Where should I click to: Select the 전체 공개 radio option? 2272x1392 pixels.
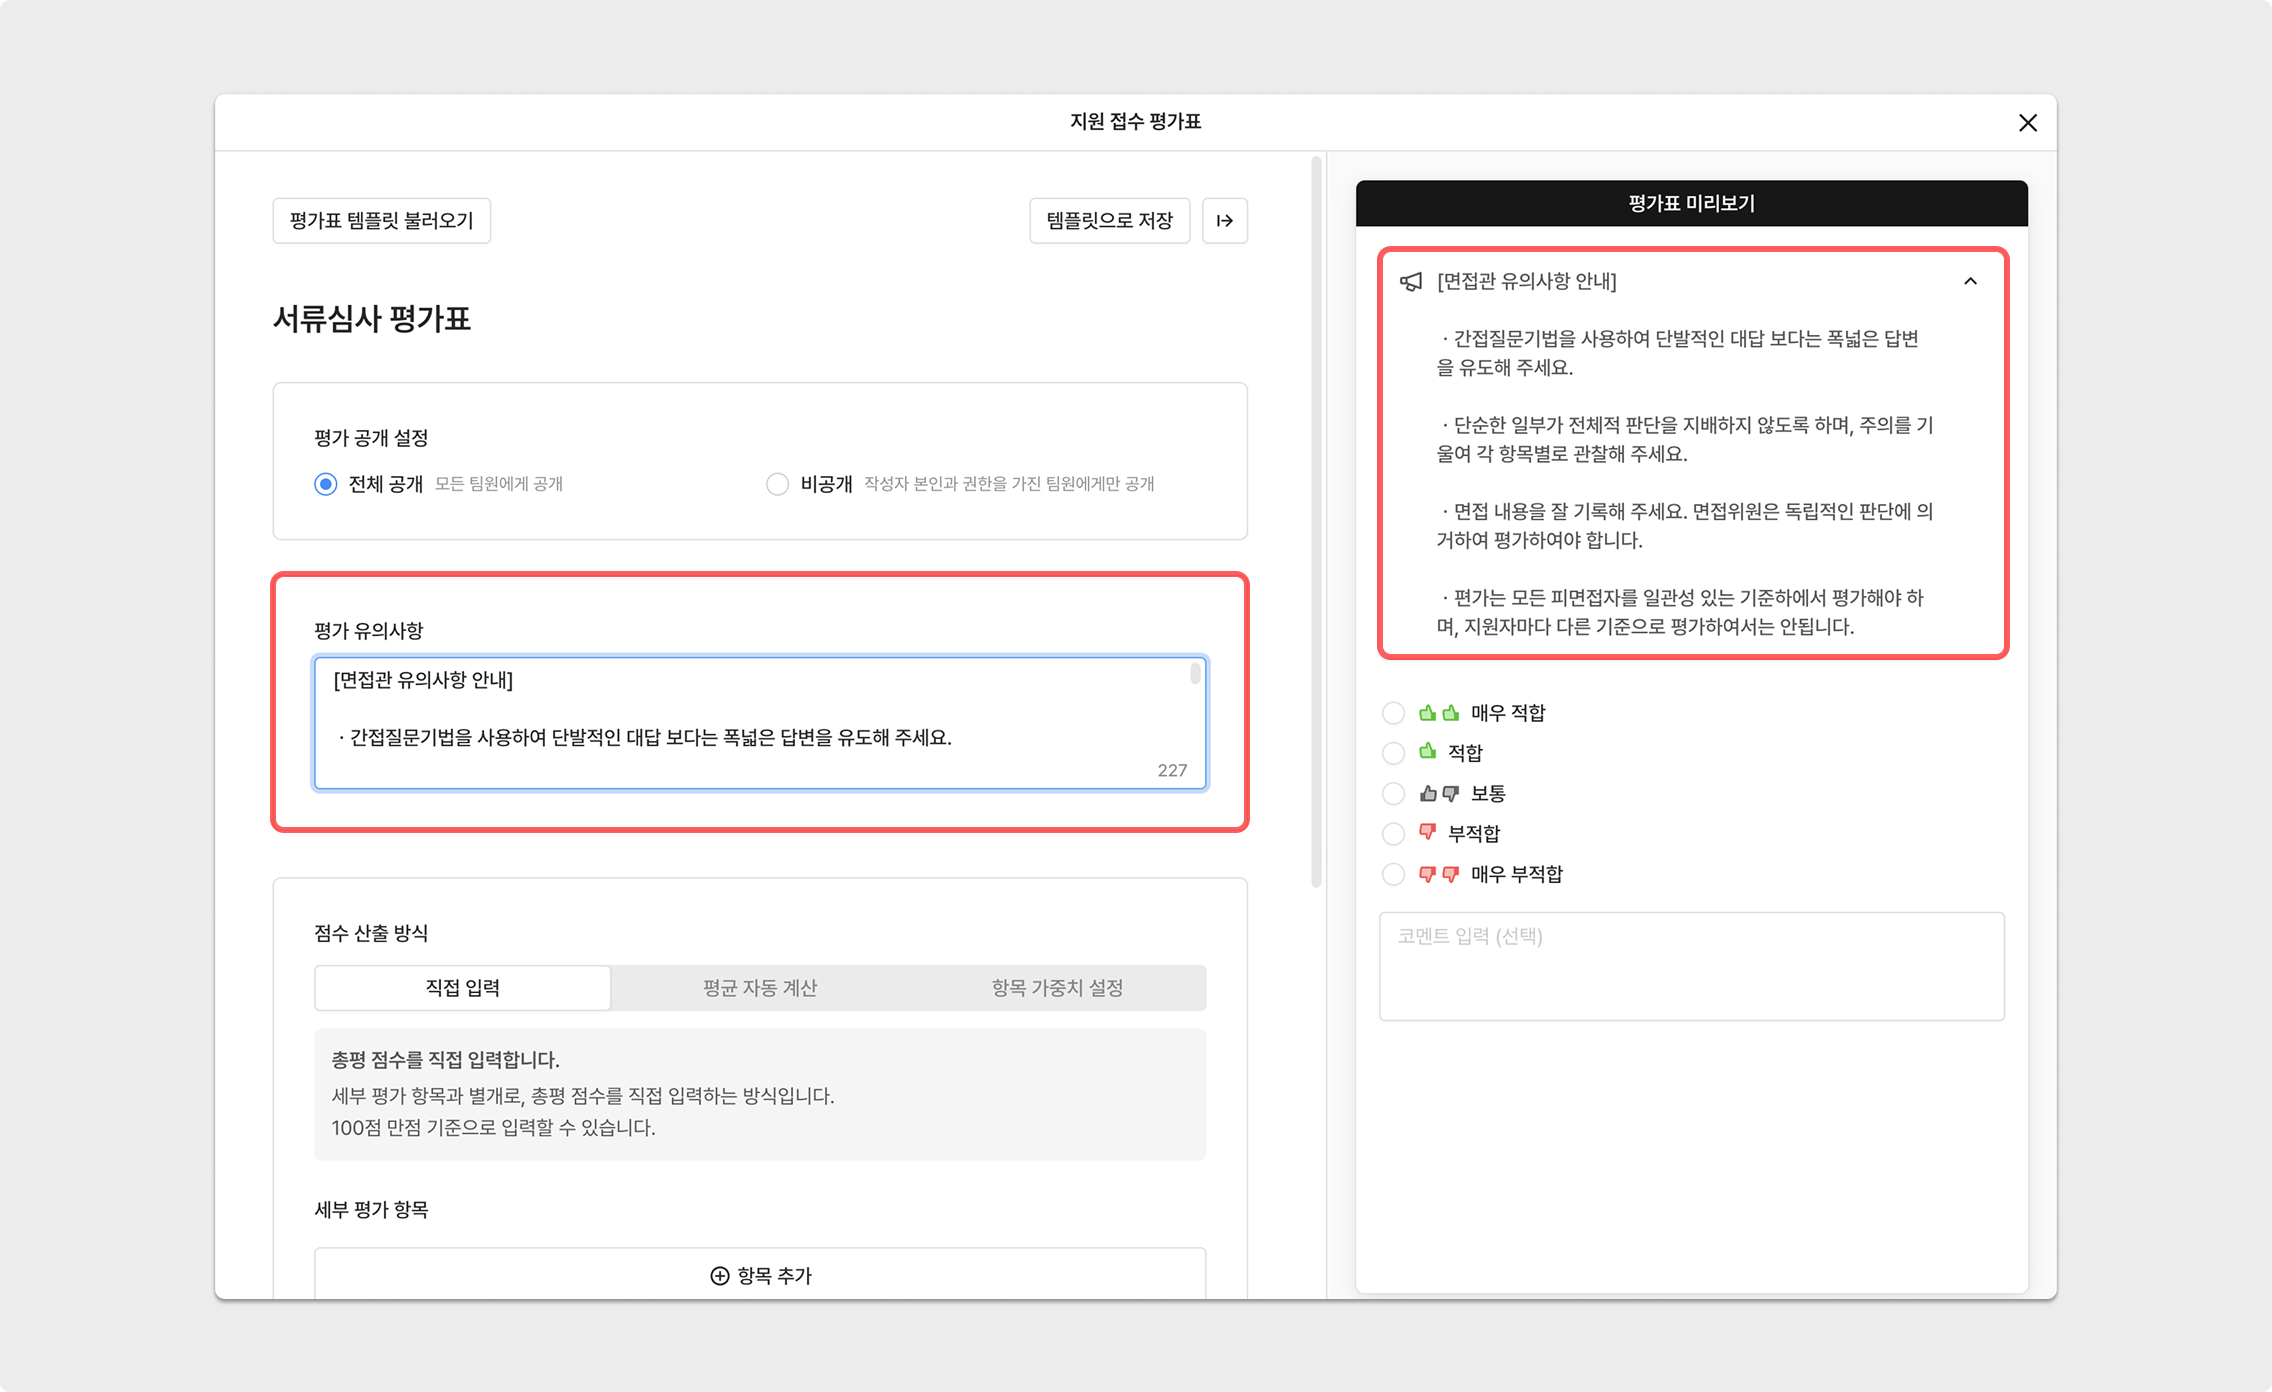pyautogui.click(x=326, y=484)
